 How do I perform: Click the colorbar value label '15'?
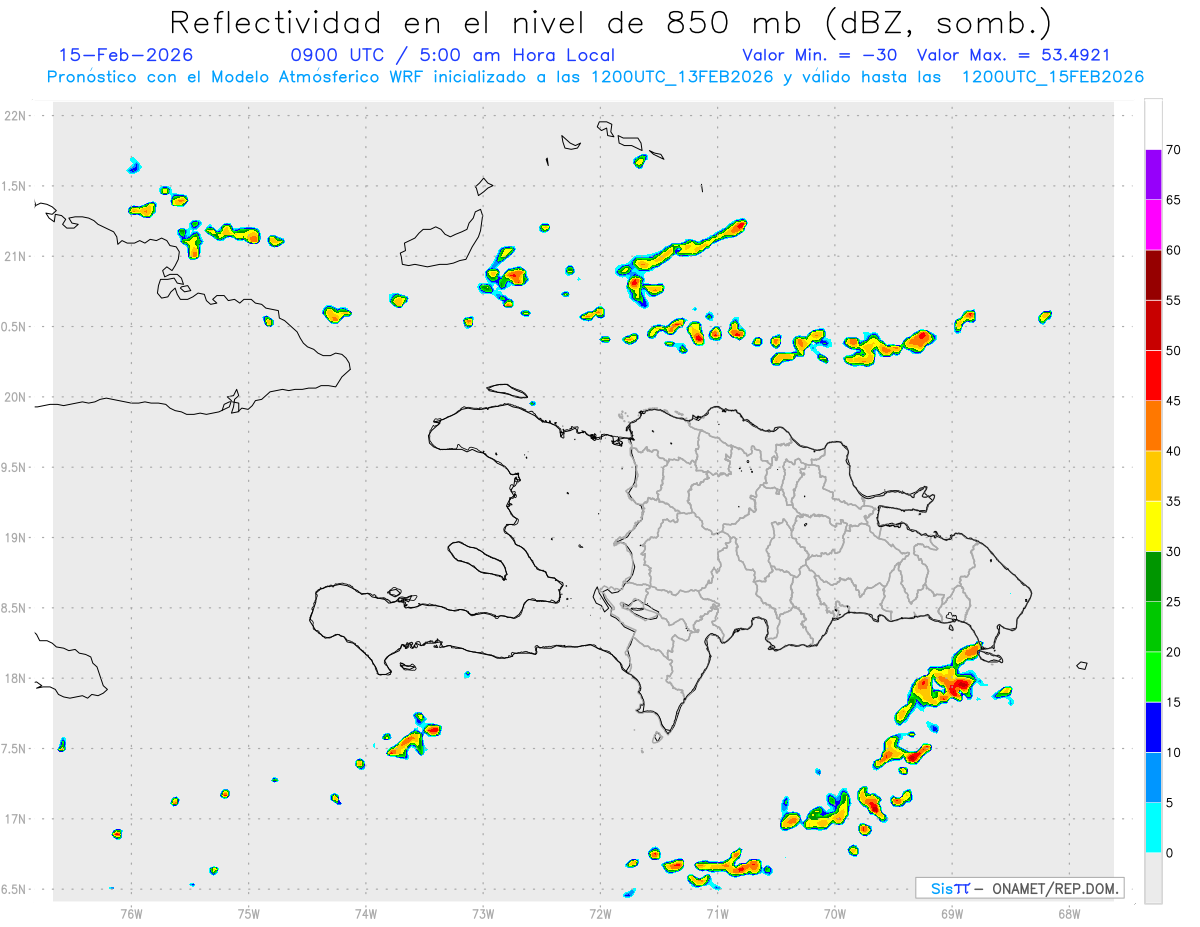tap(1174, 702)
